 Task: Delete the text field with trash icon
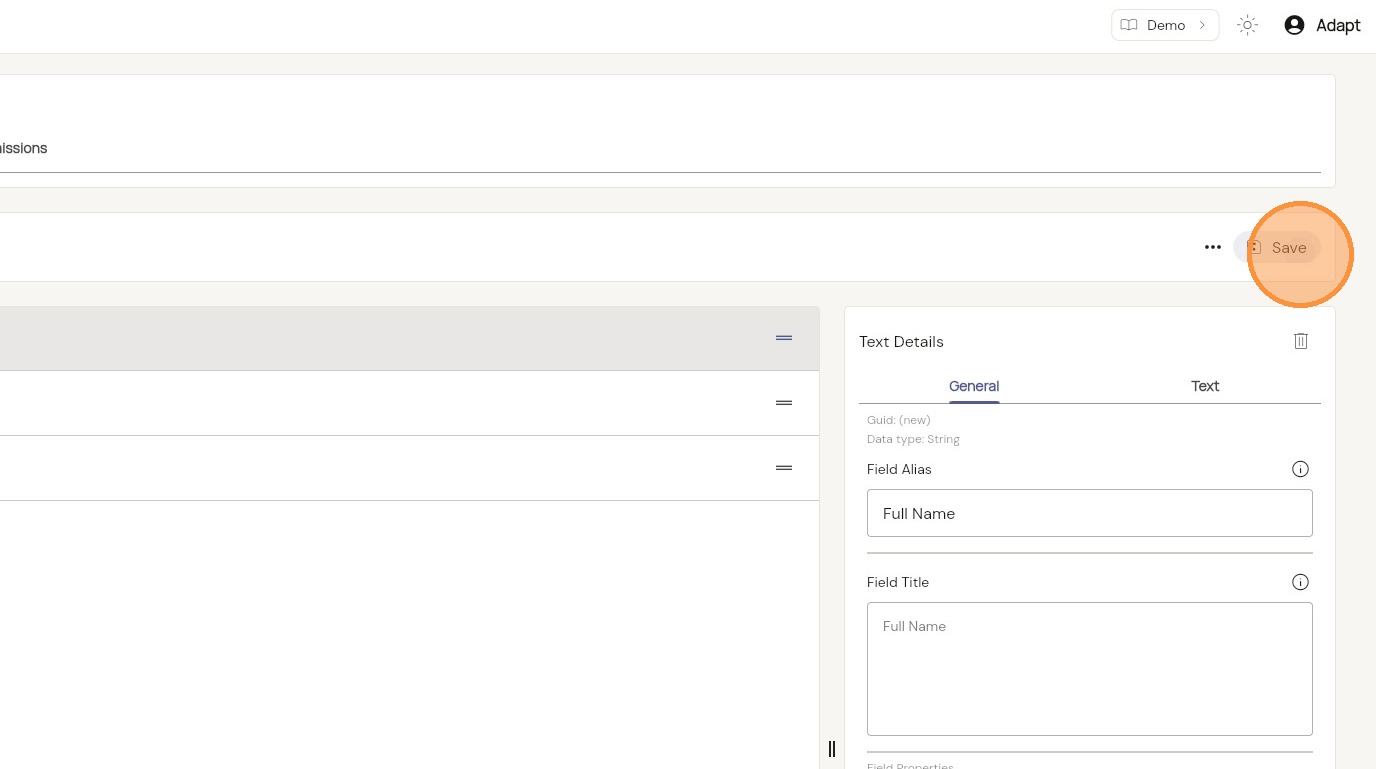(x=1301, y=341)
